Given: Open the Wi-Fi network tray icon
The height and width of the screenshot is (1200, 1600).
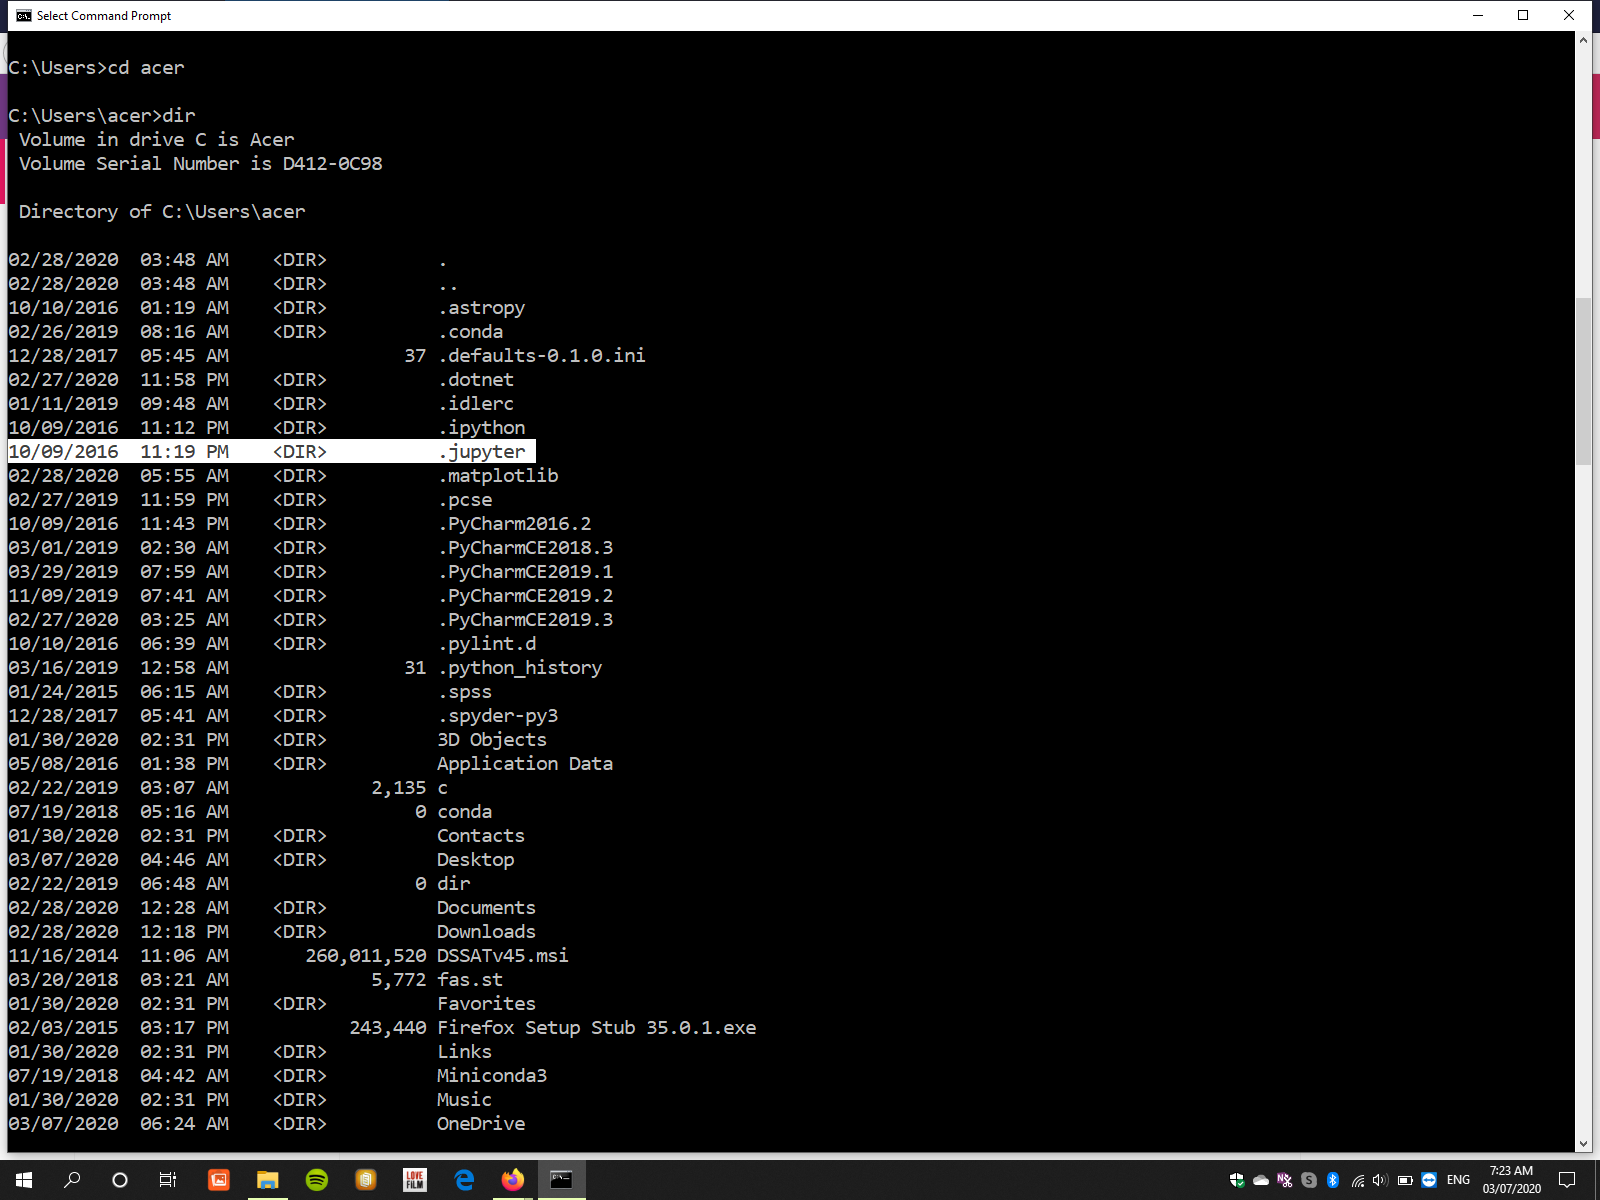Looking at the screenshot, I should [1357, 1180].
